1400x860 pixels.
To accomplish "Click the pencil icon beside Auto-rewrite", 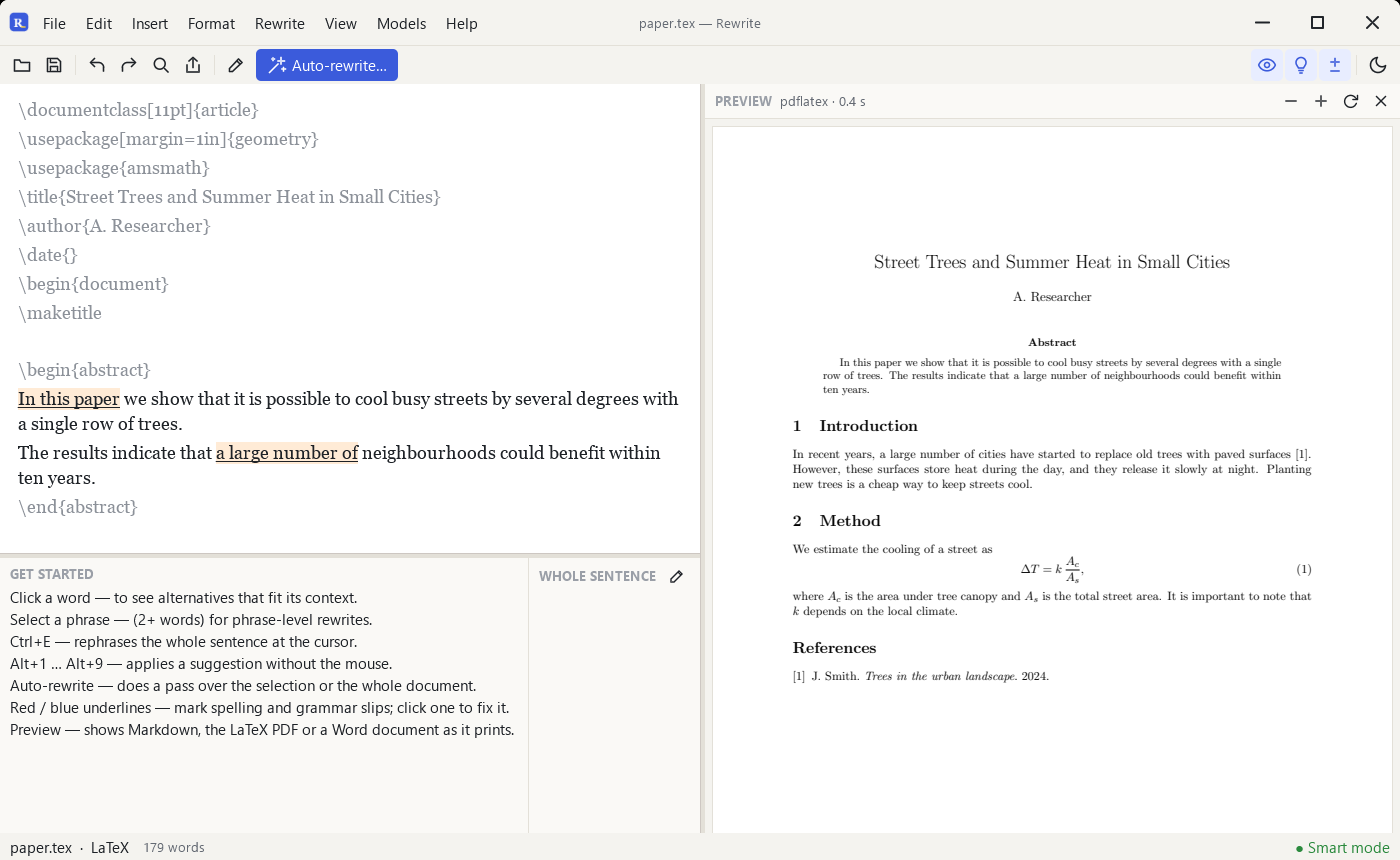I will point(235,65).
